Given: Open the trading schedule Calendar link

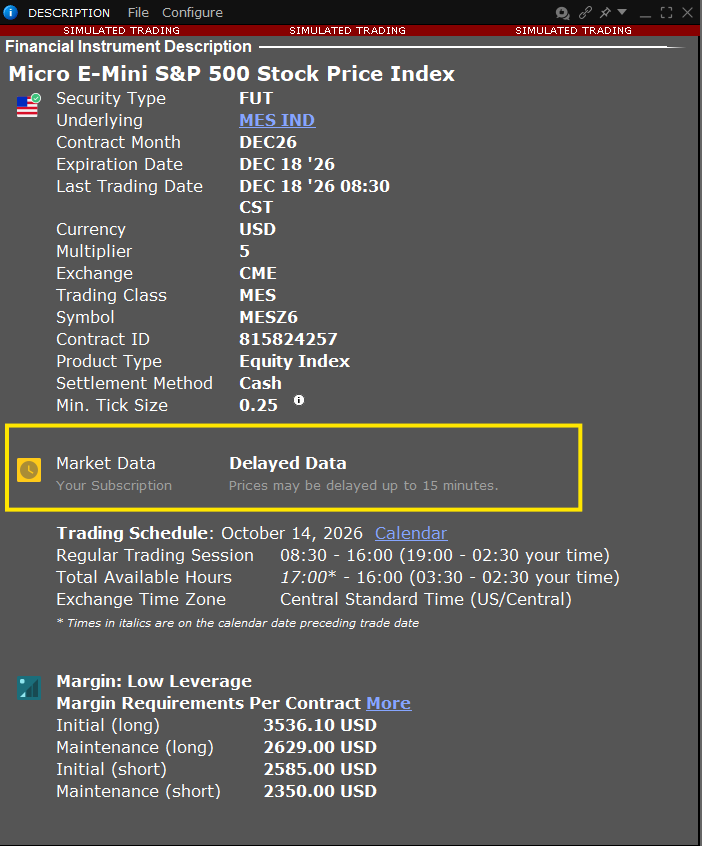Looking at the screenshot, I should (x=411, y=533).
